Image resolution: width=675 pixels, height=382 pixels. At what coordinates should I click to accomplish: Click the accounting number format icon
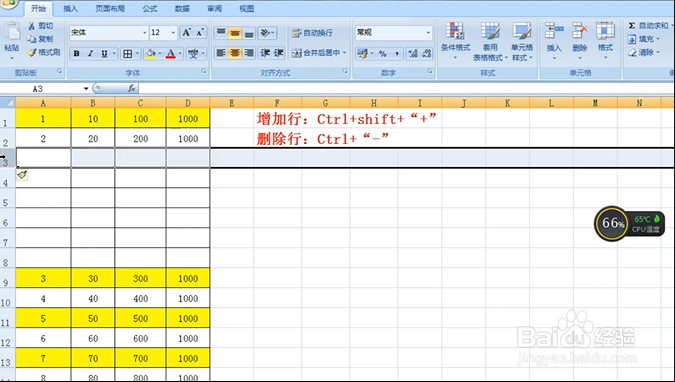362,53
